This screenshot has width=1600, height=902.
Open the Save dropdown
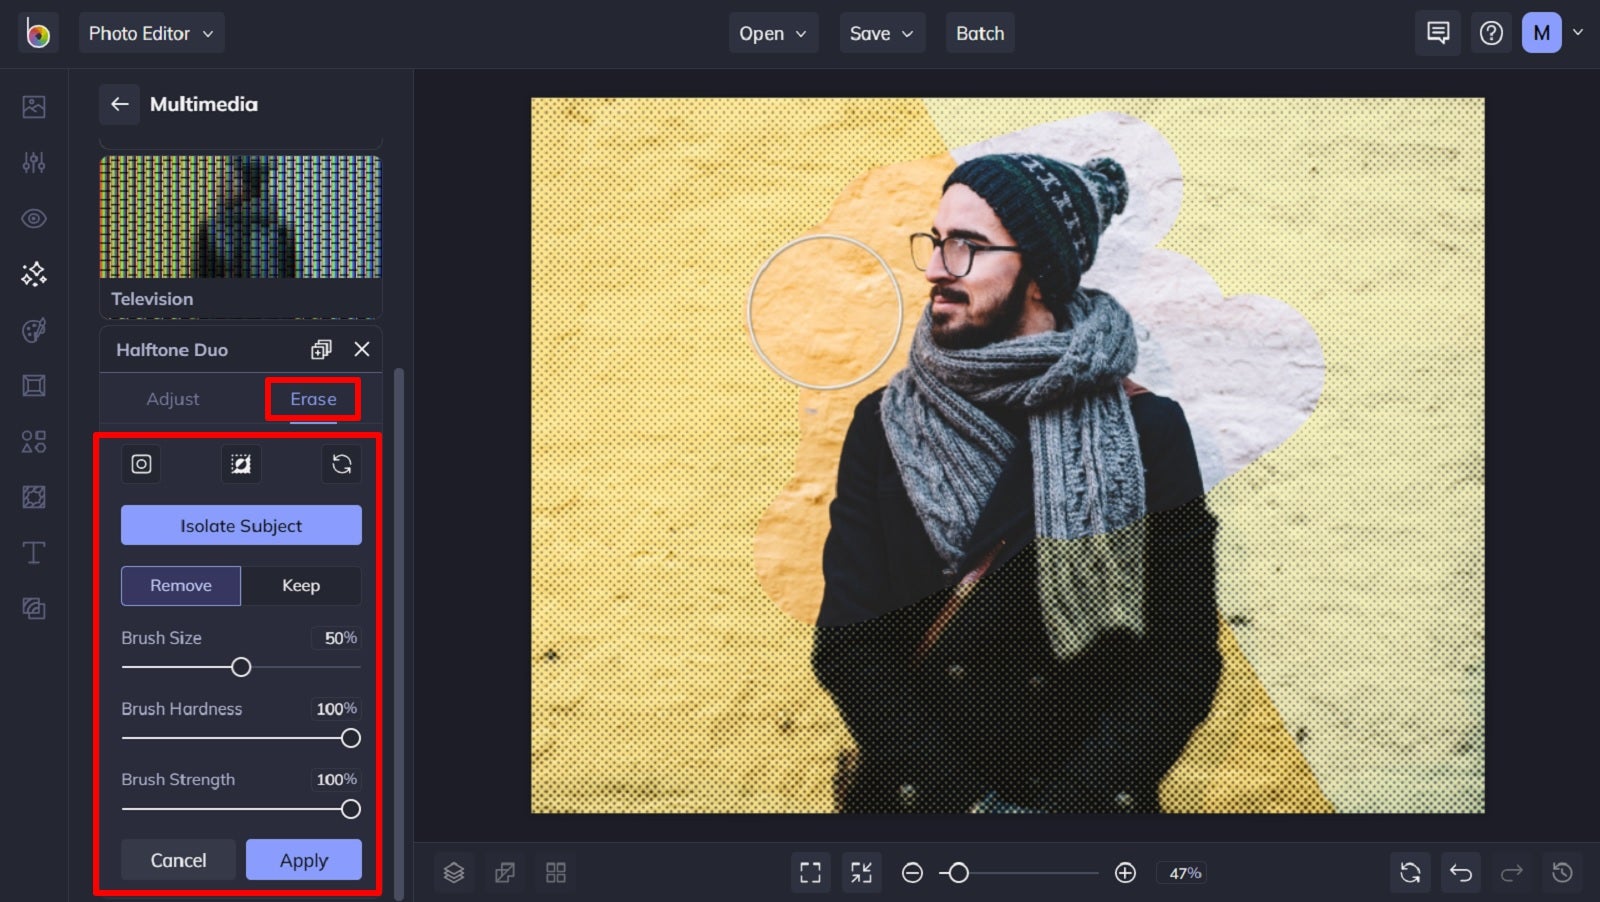coord(881,32)
